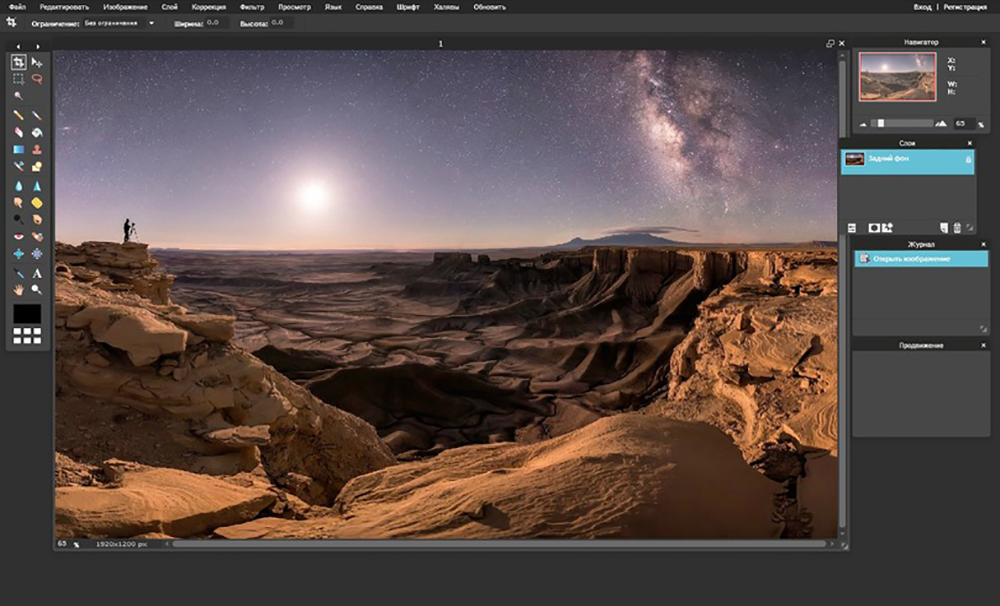Delete layer using the trash icon
This screenshot has width=1000, height=606.
point(956,228)
